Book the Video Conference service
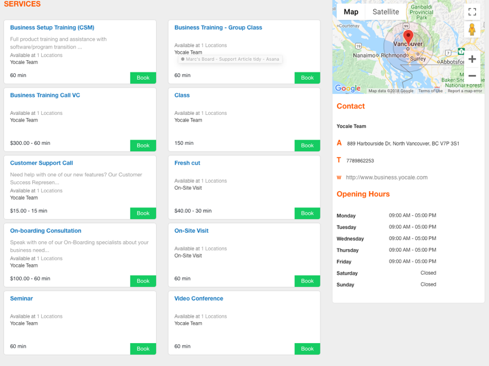The image size is (489, 366). click(307, 349)
